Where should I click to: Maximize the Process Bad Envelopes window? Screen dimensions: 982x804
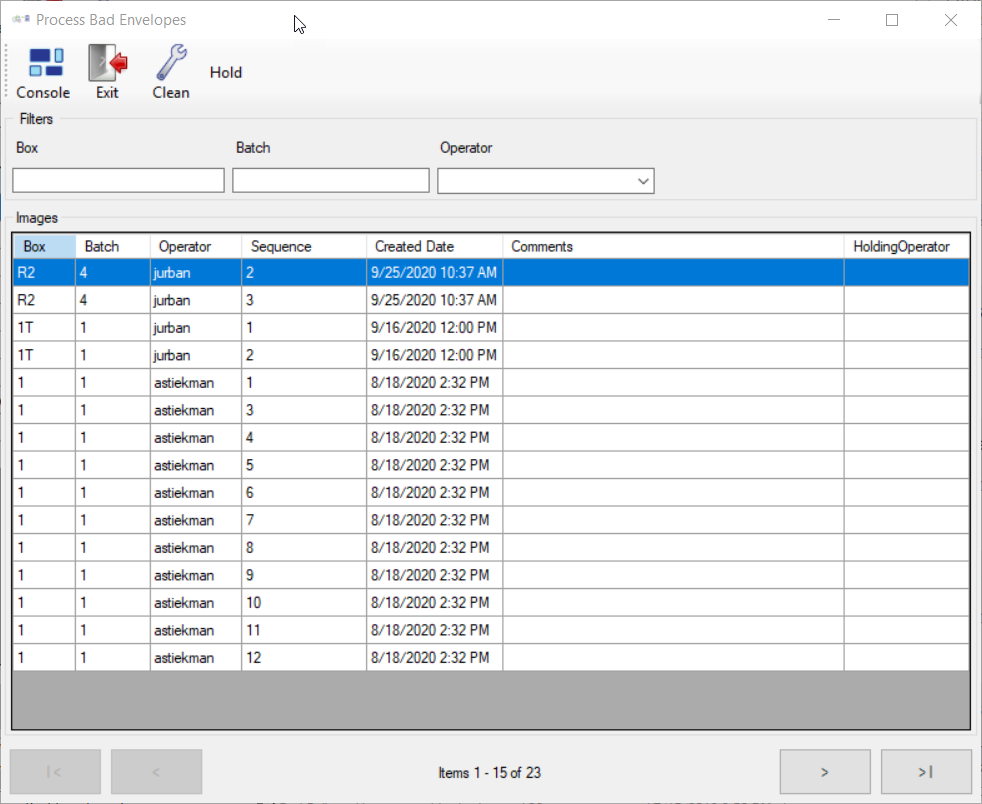coord(892,20)
